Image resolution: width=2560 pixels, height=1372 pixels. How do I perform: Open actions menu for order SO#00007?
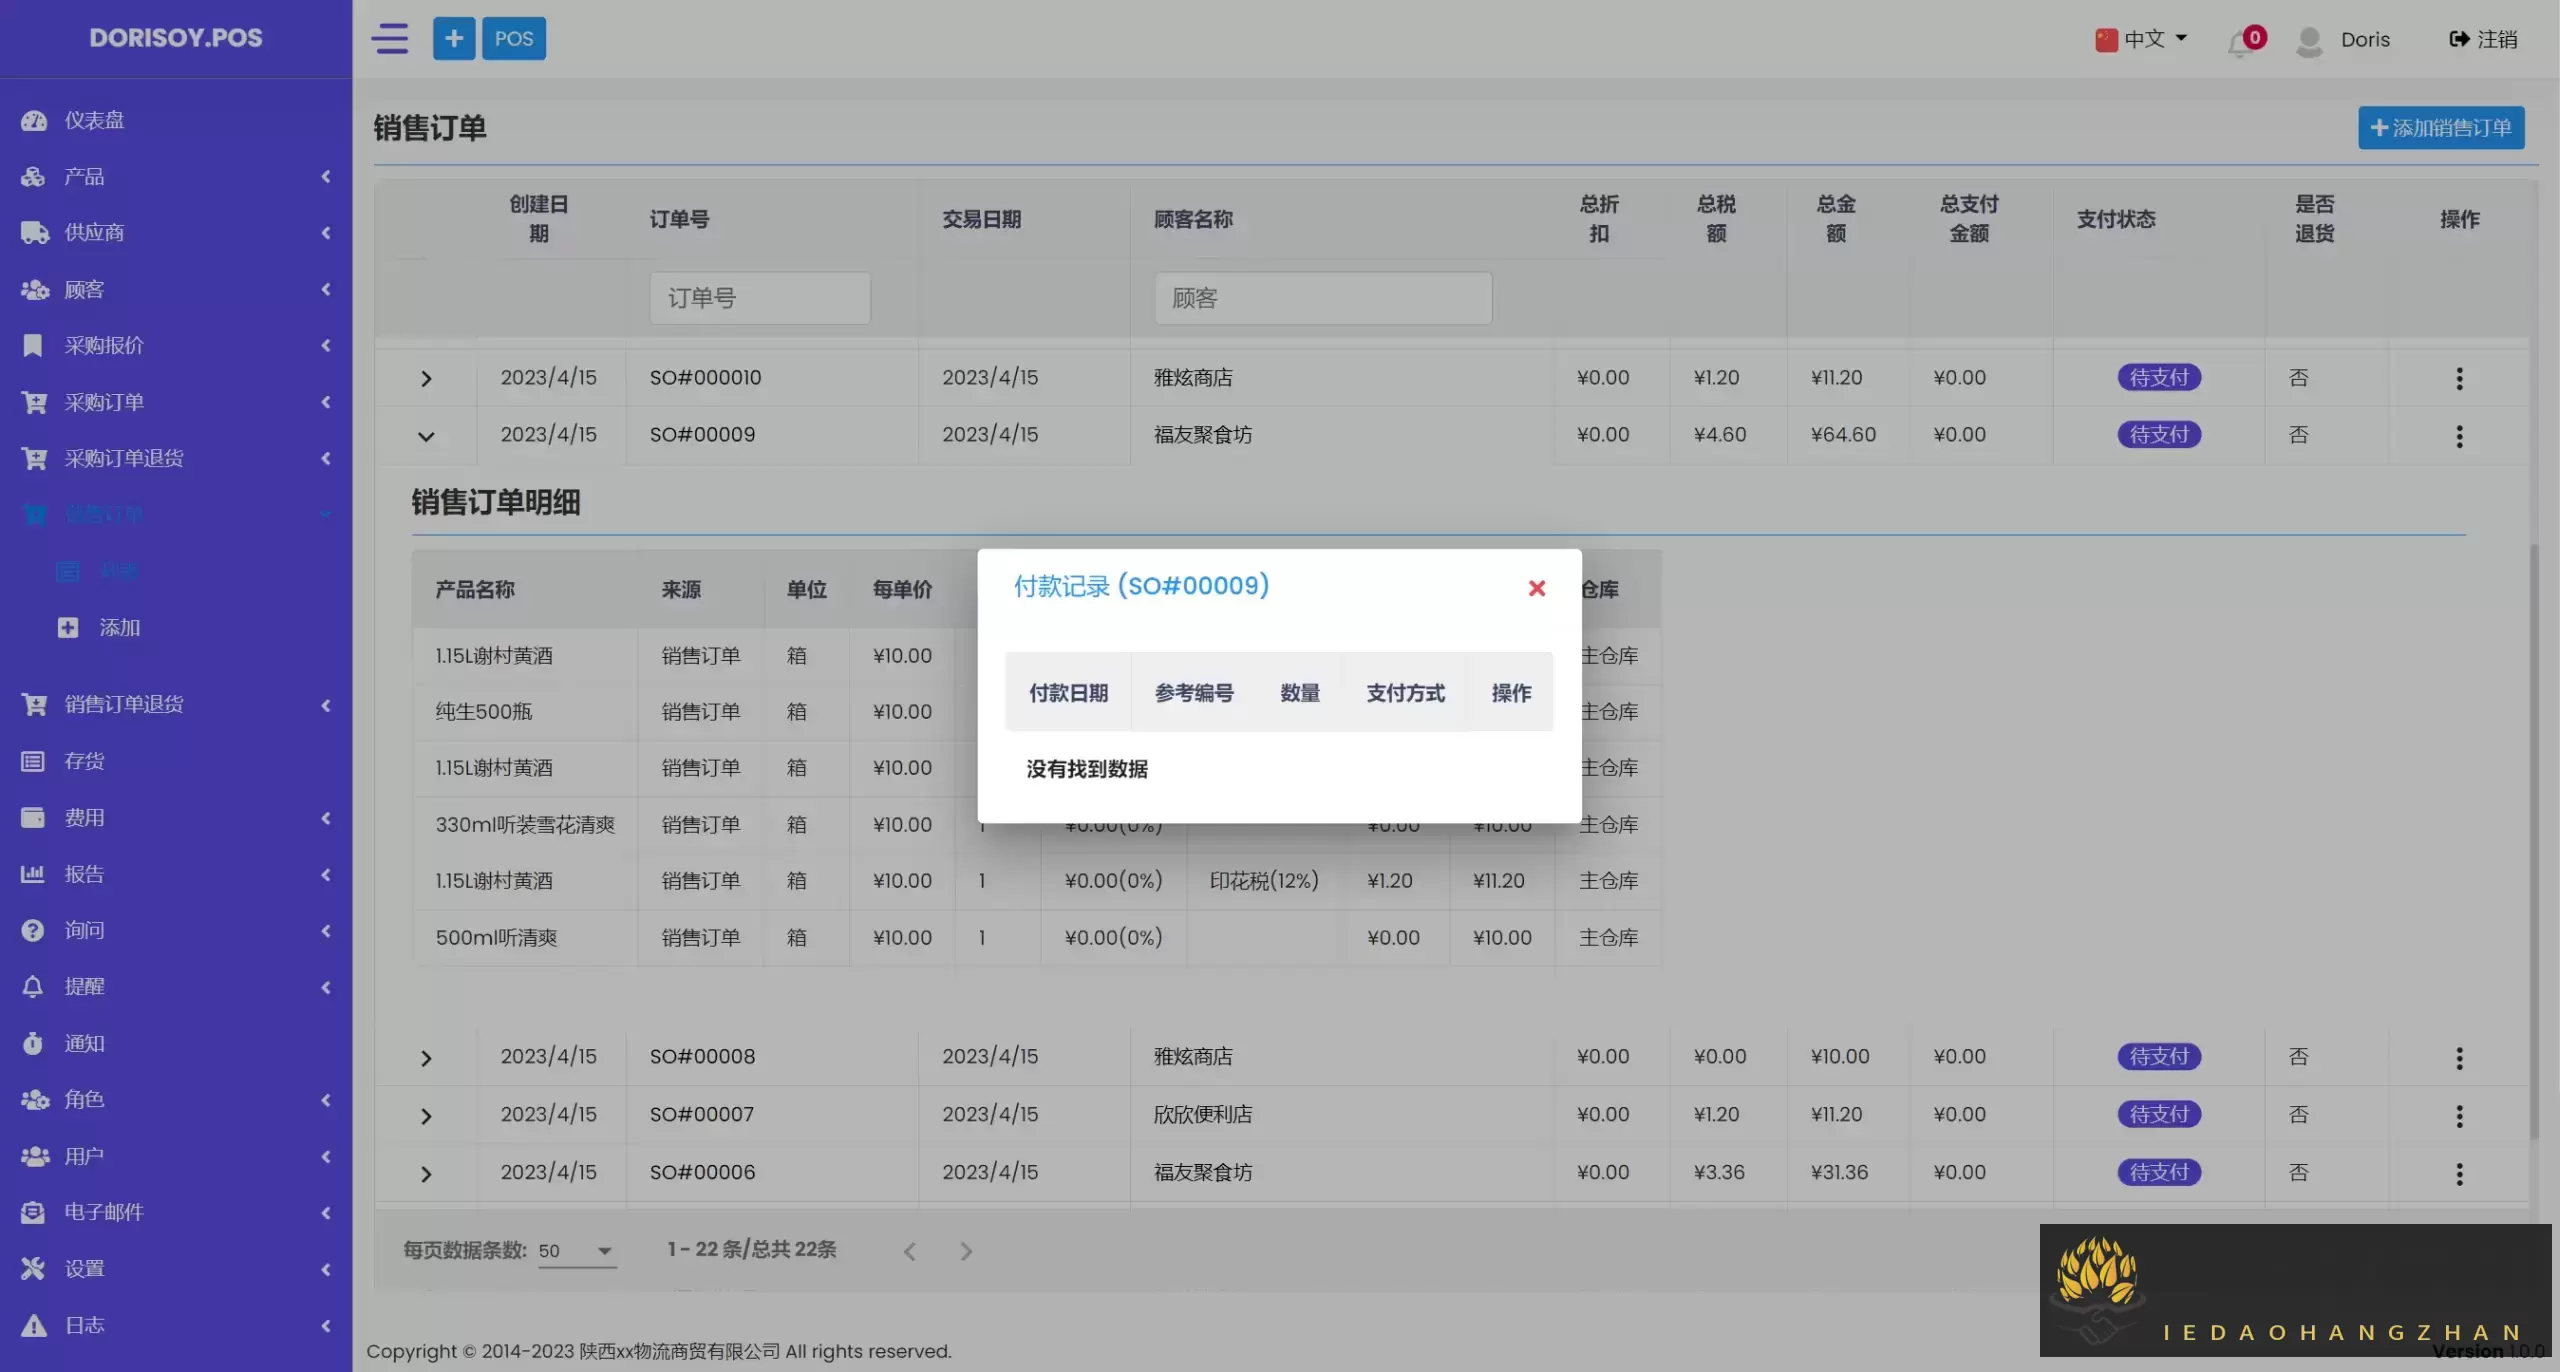pos(2459,1116)
